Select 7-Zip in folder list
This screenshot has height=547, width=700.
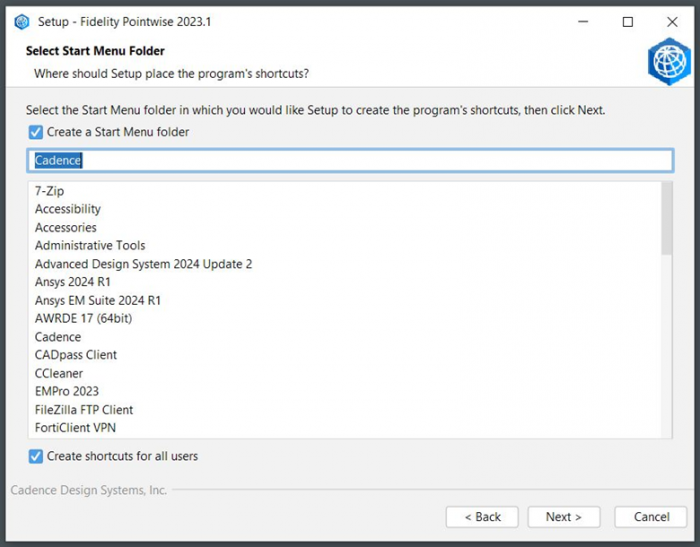(x=50, y=191)
